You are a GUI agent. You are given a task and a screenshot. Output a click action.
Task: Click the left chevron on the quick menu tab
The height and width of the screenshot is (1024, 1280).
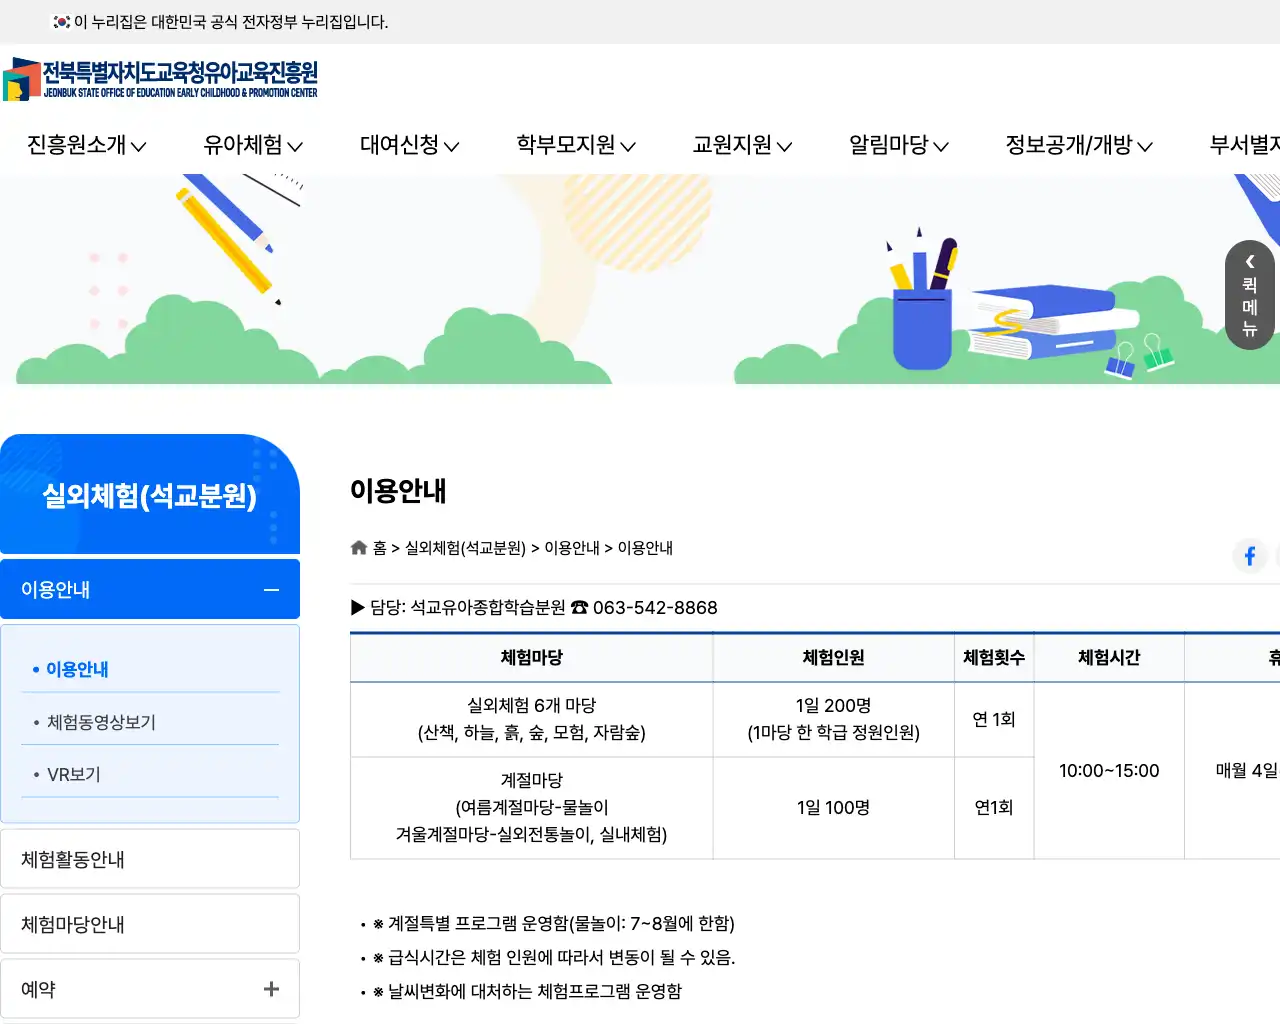click(x=1249, y=262)
